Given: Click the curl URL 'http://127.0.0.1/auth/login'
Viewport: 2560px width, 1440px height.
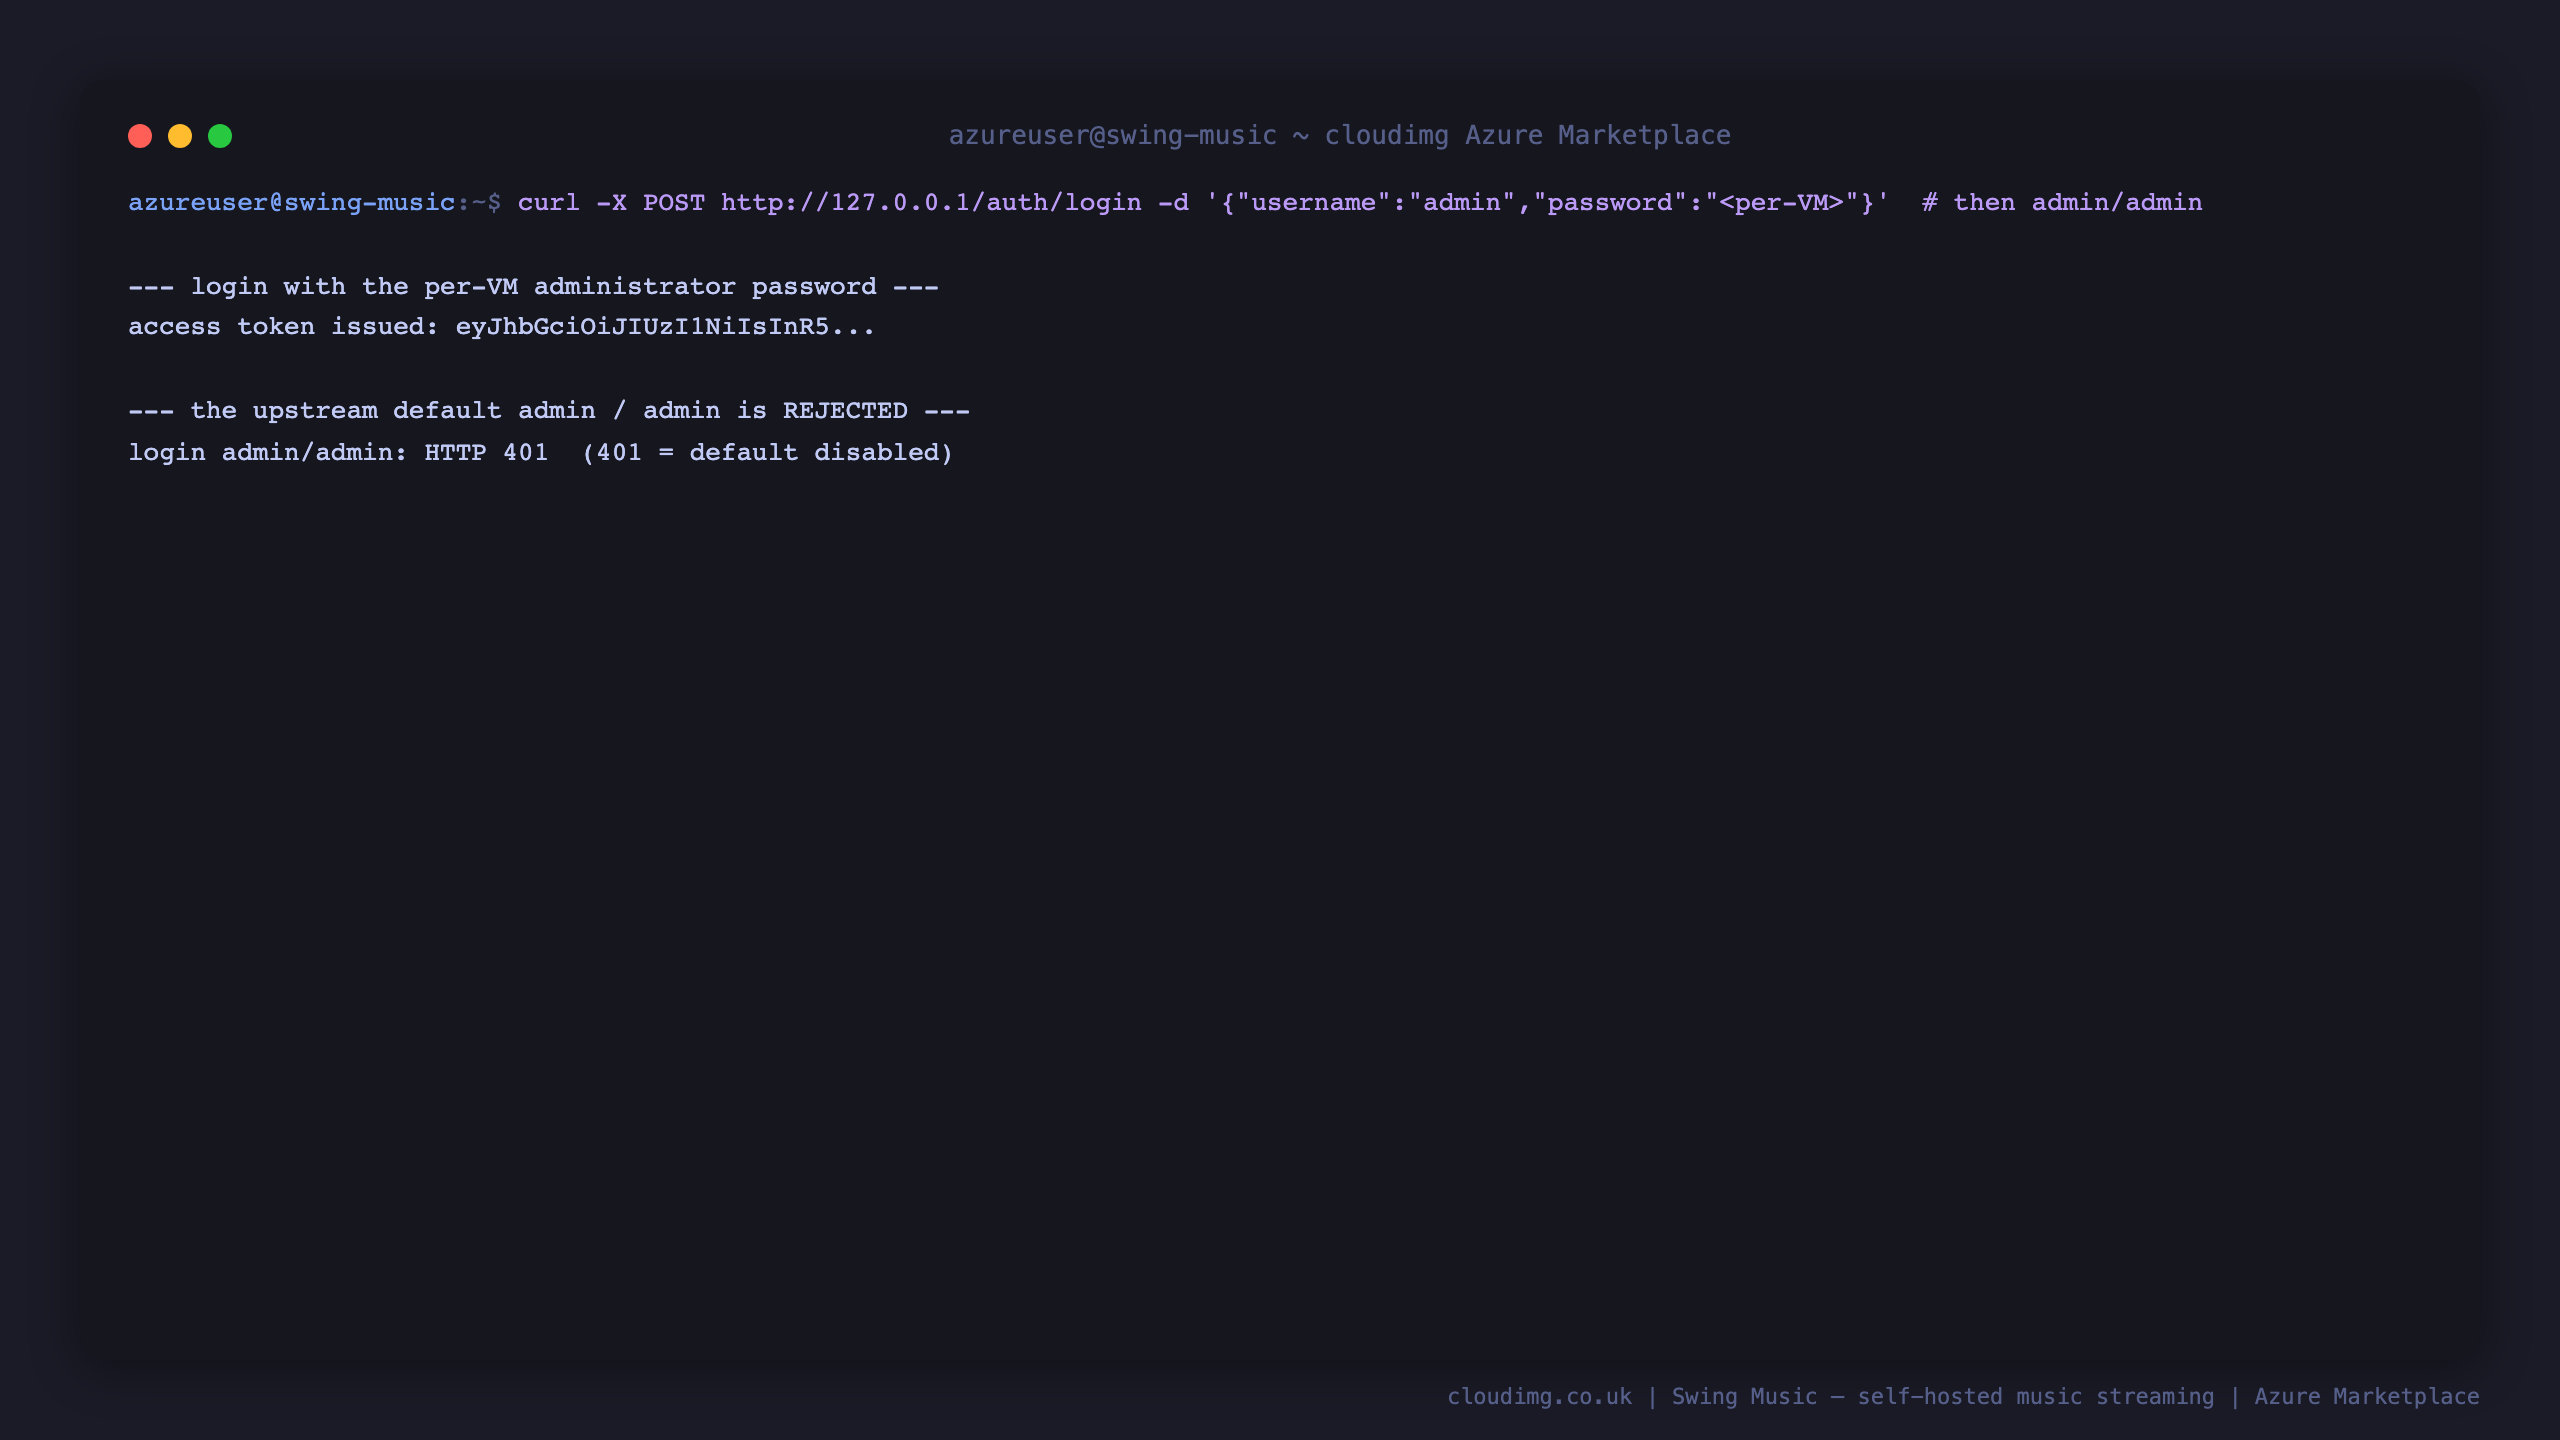Looking at the screenshot, I should click(931, 203).
